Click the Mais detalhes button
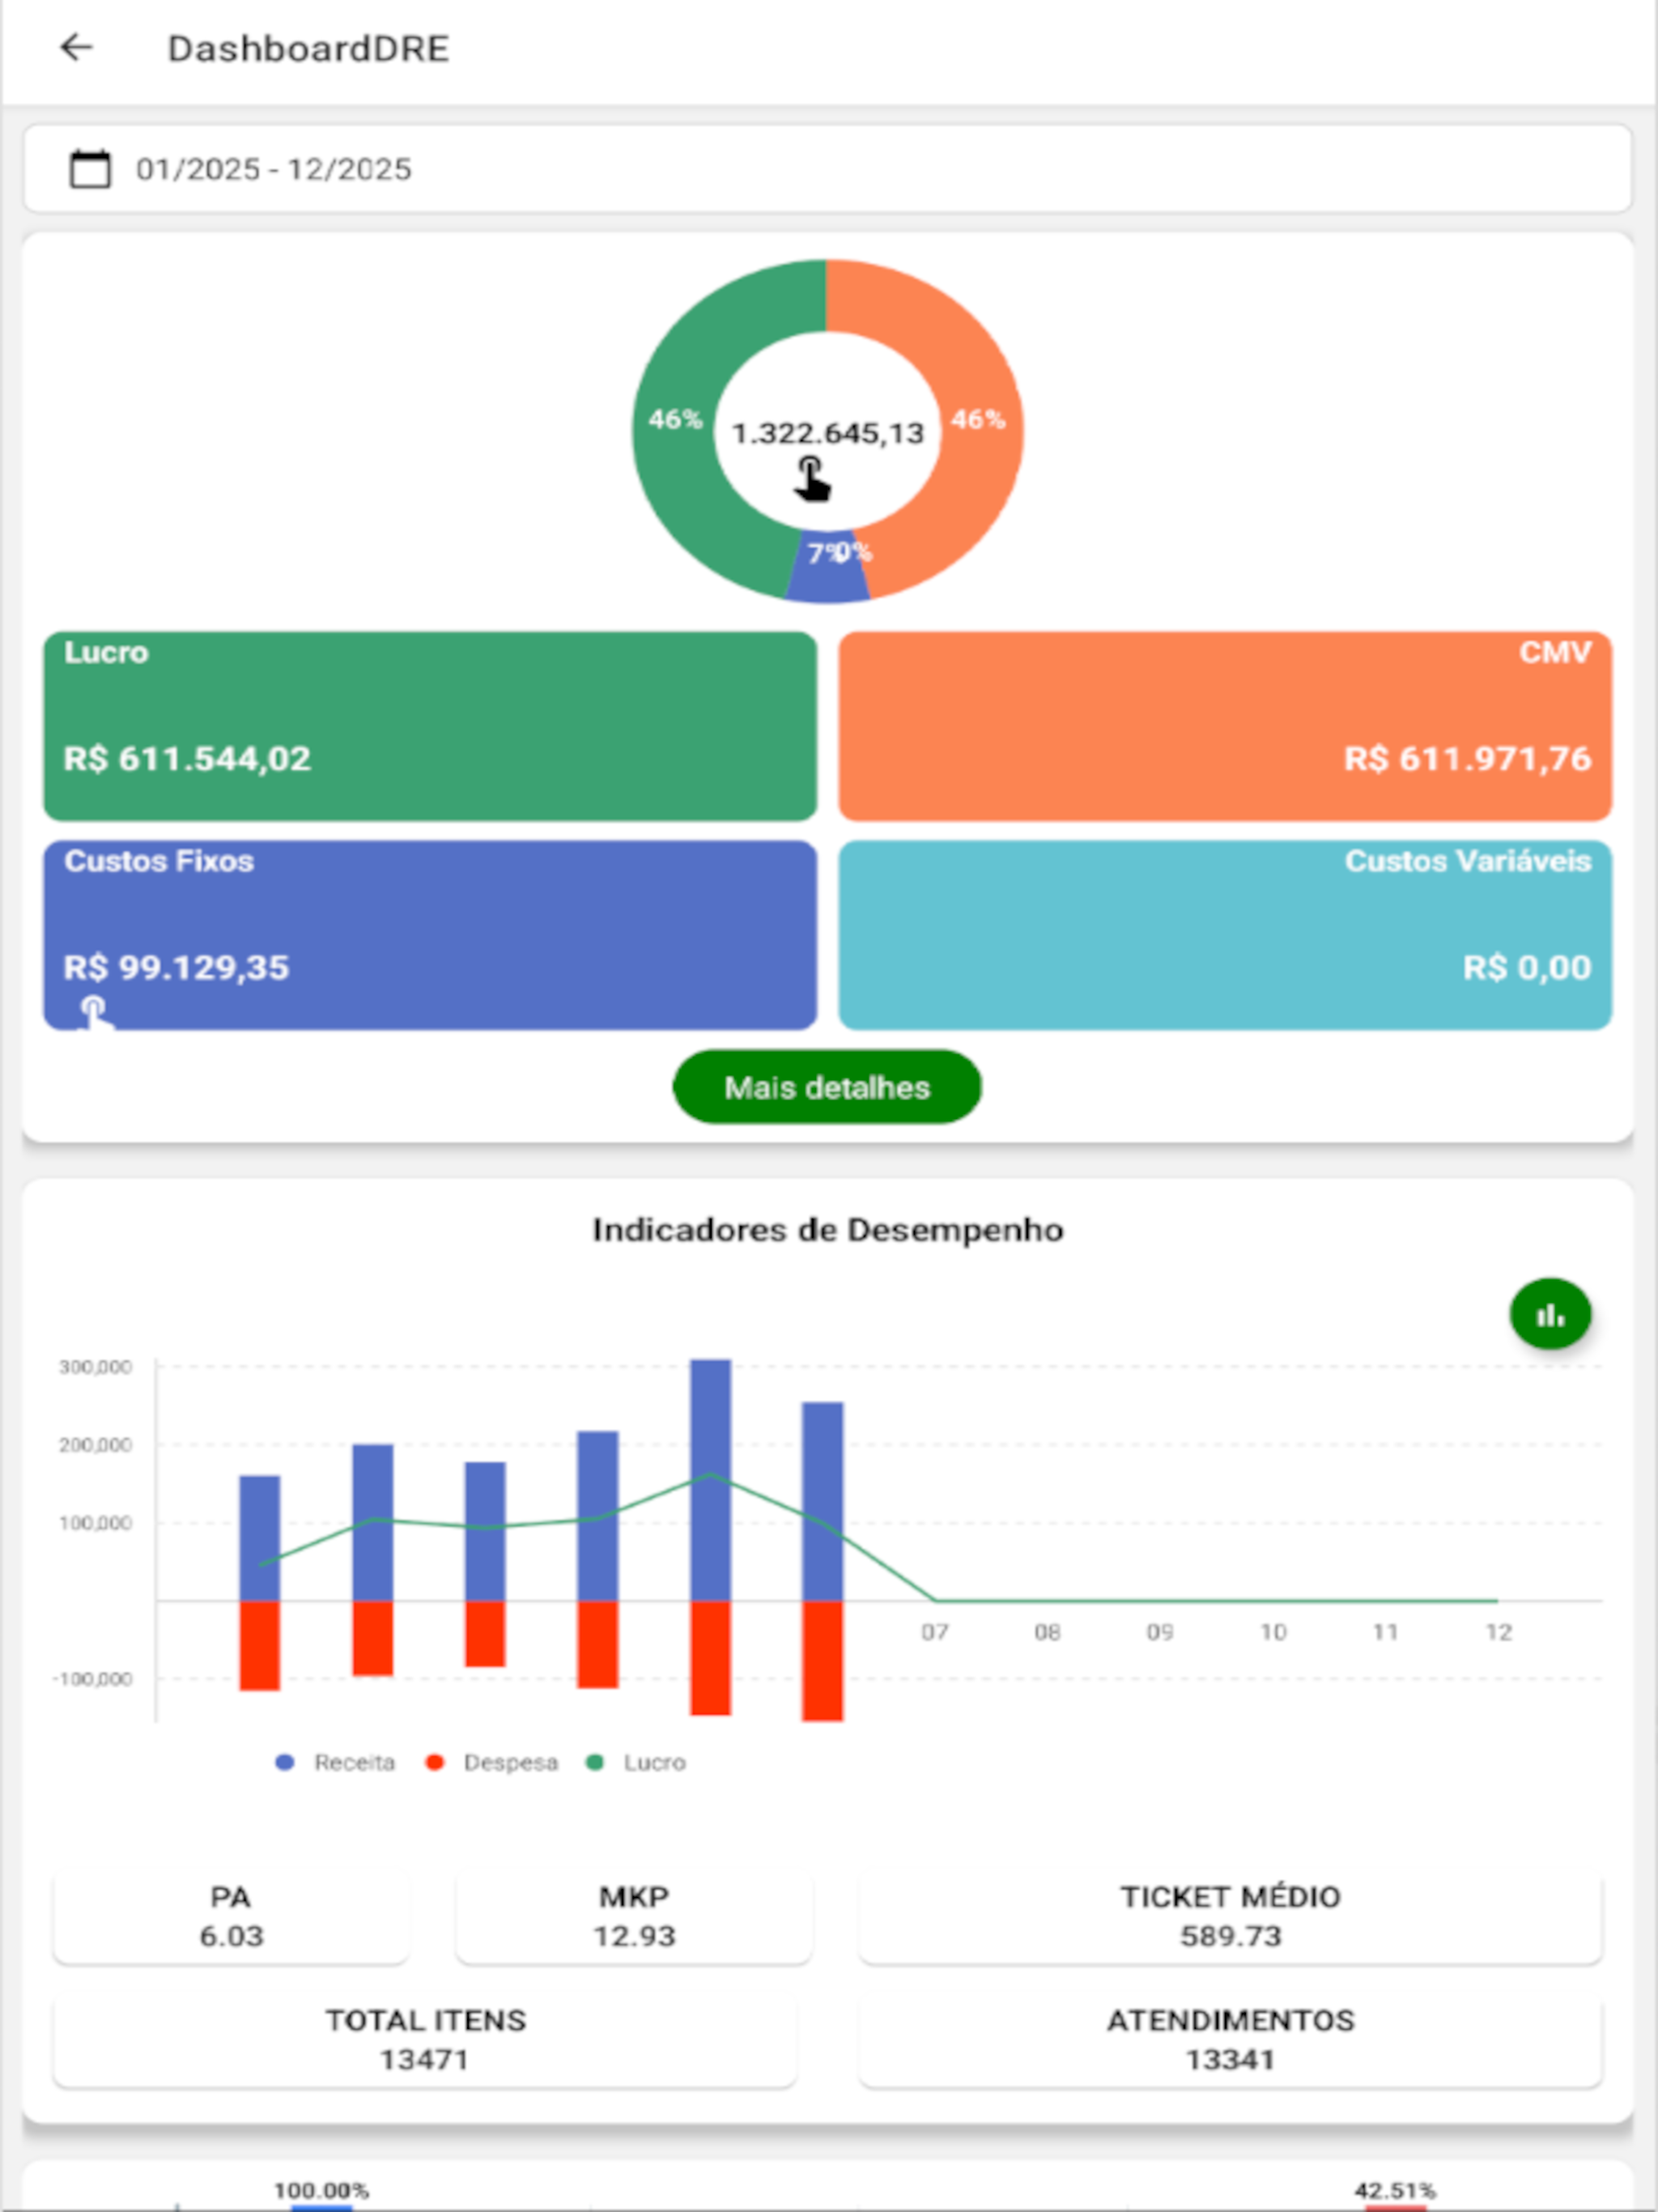1658x2212 pixels. [x=827, y=1087]
